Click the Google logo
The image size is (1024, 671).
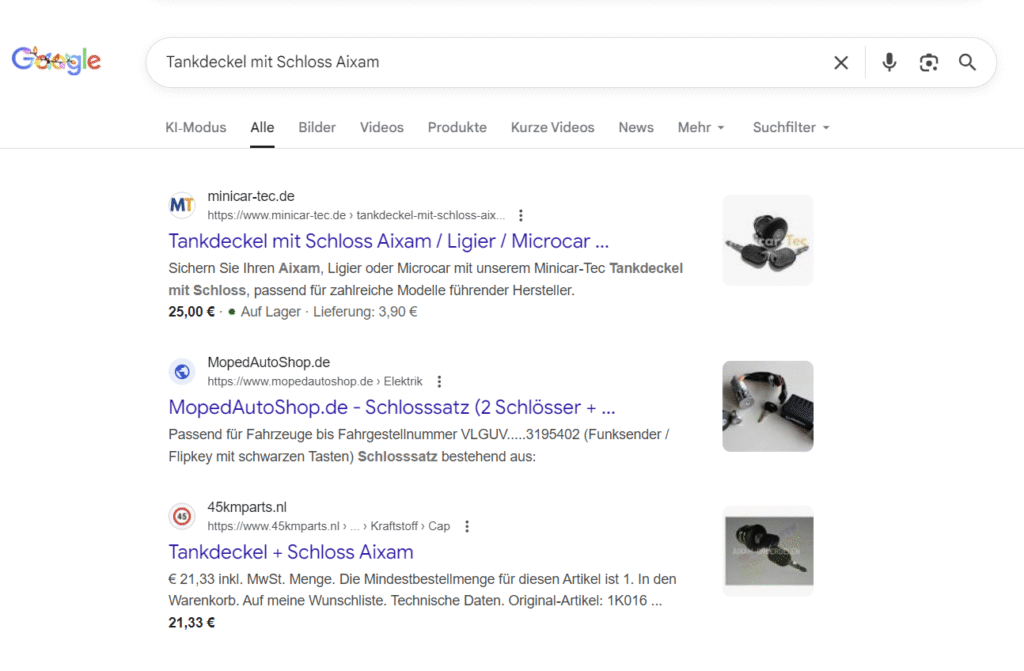coord(56,60)
